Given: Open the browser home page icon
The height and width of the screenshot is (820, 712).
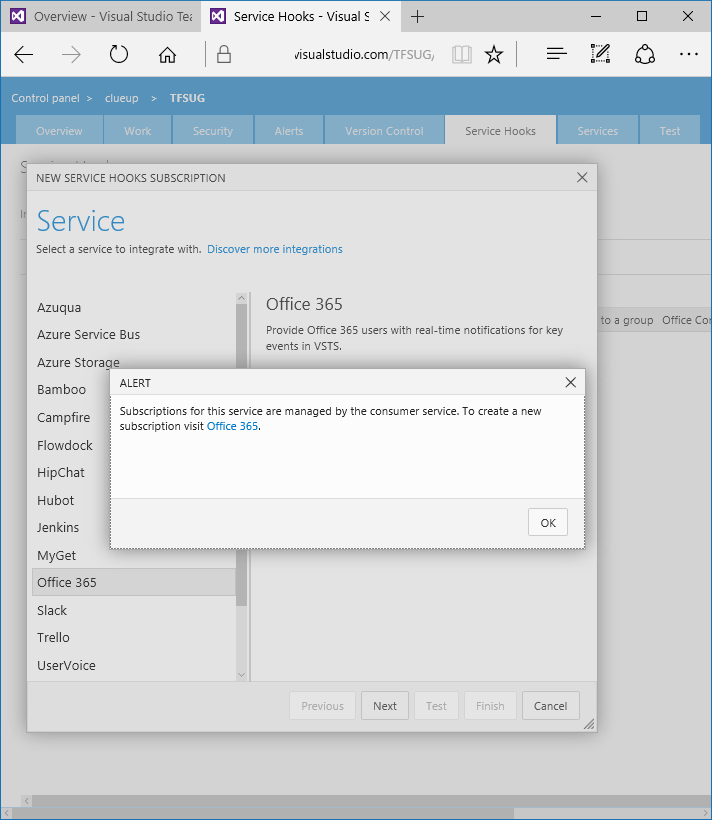Looking at the screenshot, I should (167, 54).
